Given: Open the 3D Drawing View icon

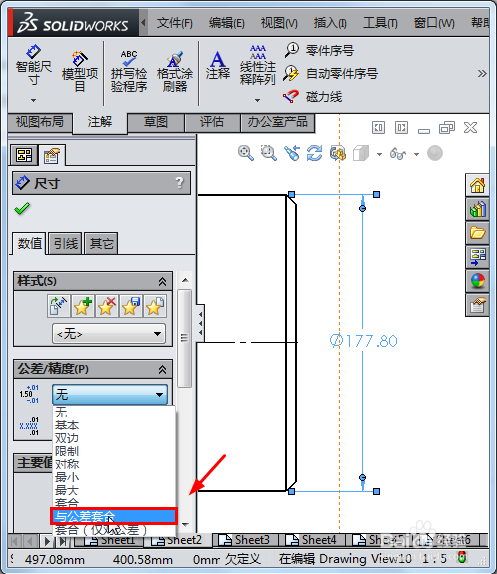Looking at the screenshot, I should coord(337,153).
